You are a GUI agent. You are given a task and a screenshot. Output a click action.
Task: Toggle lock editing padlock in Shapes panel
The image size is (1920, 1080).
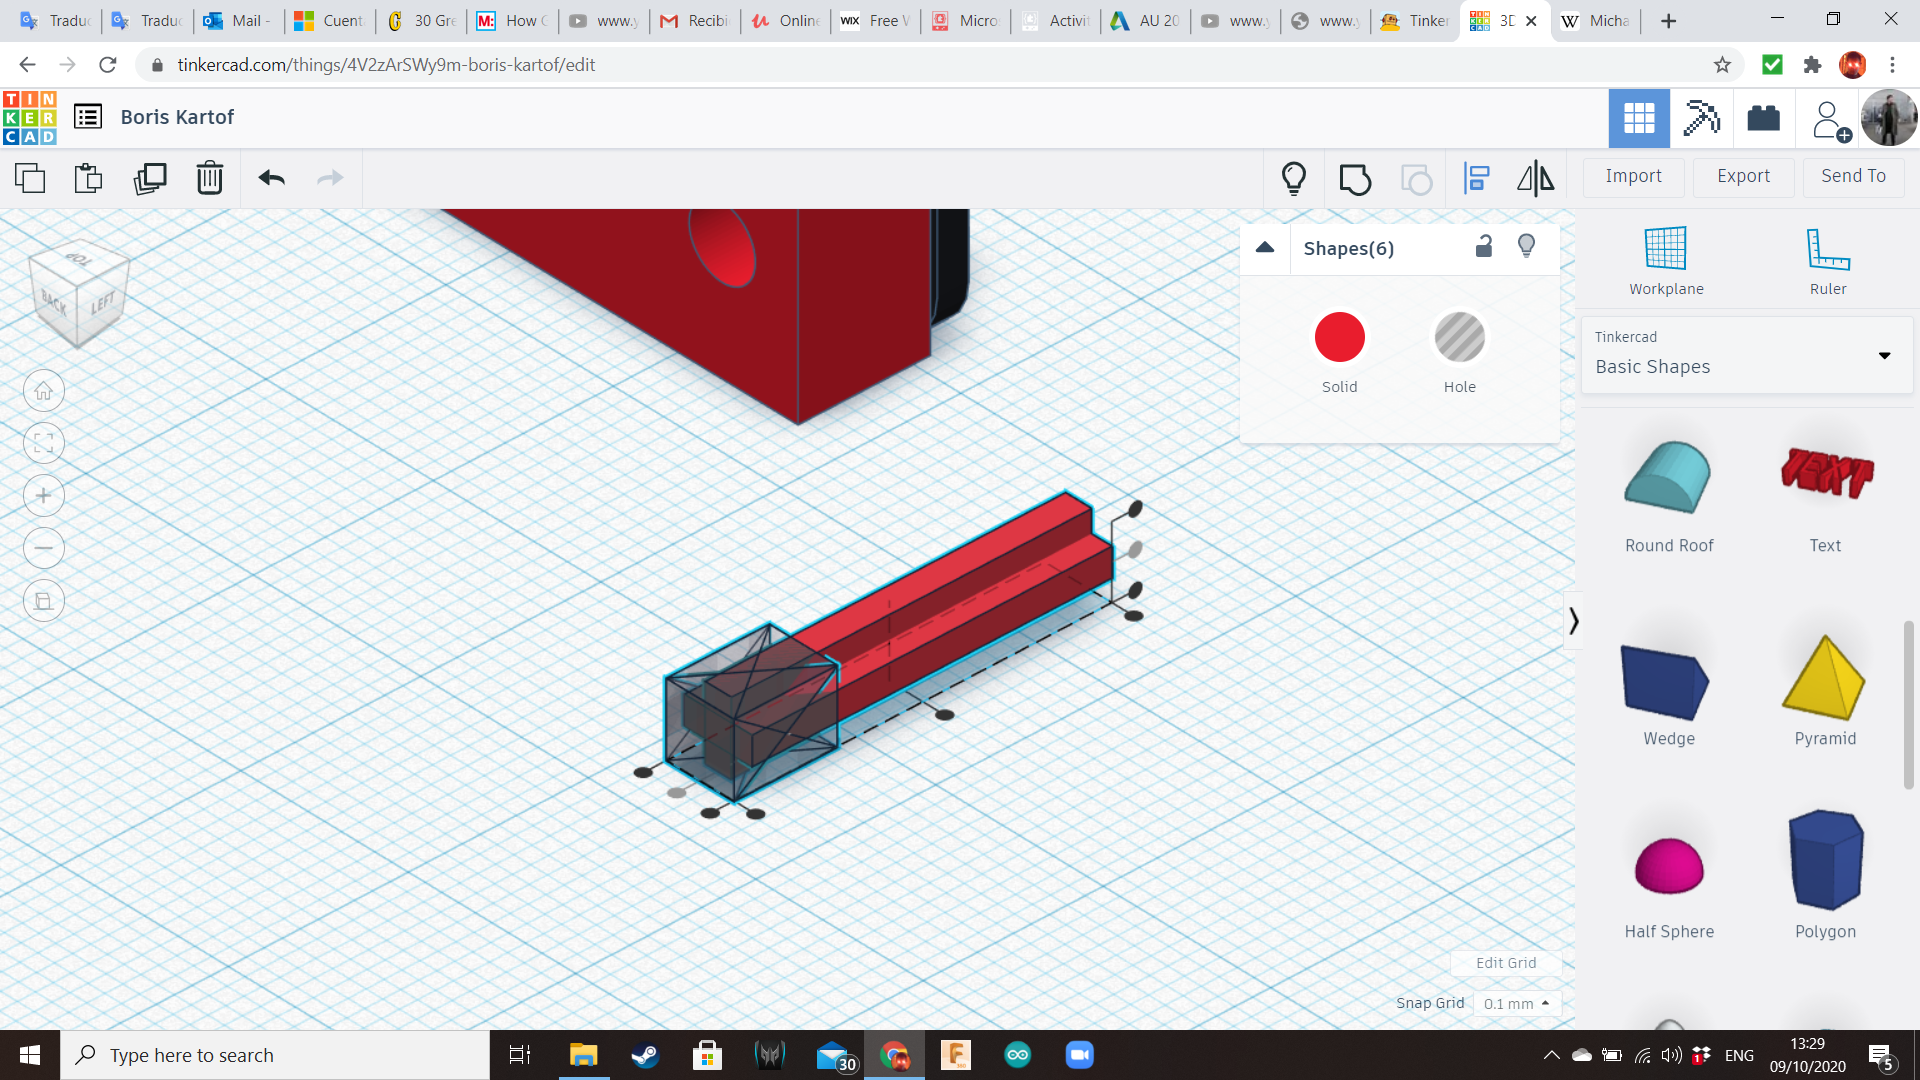pyautogui.click(x=1484, y=247)
